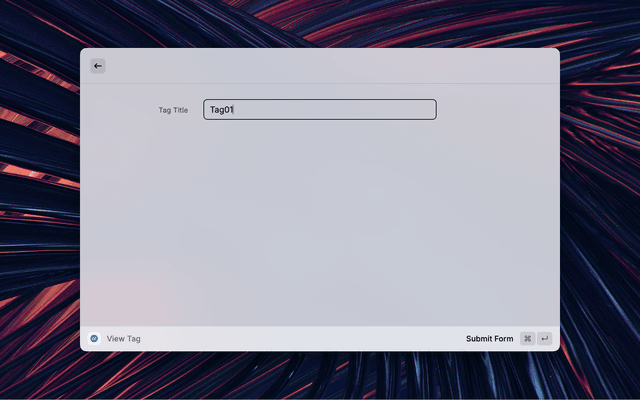Submit the tag form from the action bar
The width and height of the screenshot is (640, 400).
[x=489, y=339]
